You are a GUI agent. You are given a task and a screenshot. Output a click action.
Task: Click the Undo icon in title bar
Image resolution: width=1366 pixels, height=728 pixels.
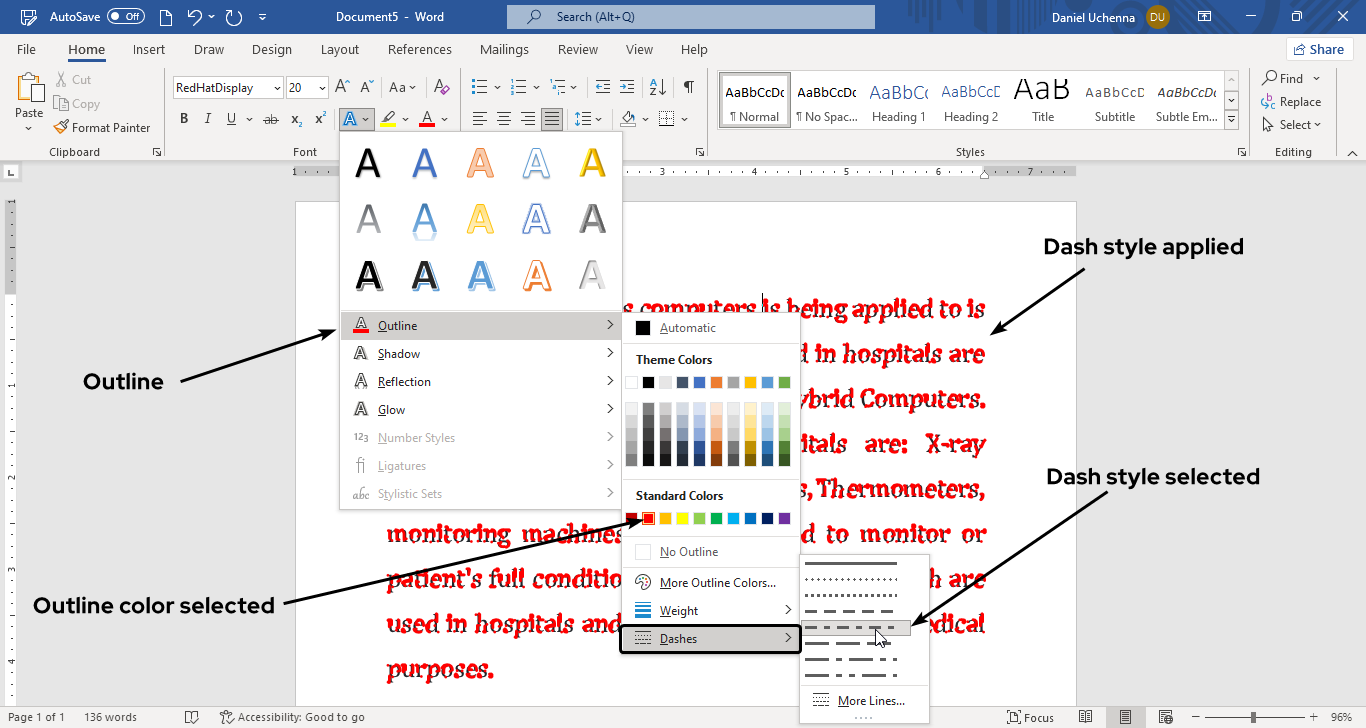coord(195,17)
